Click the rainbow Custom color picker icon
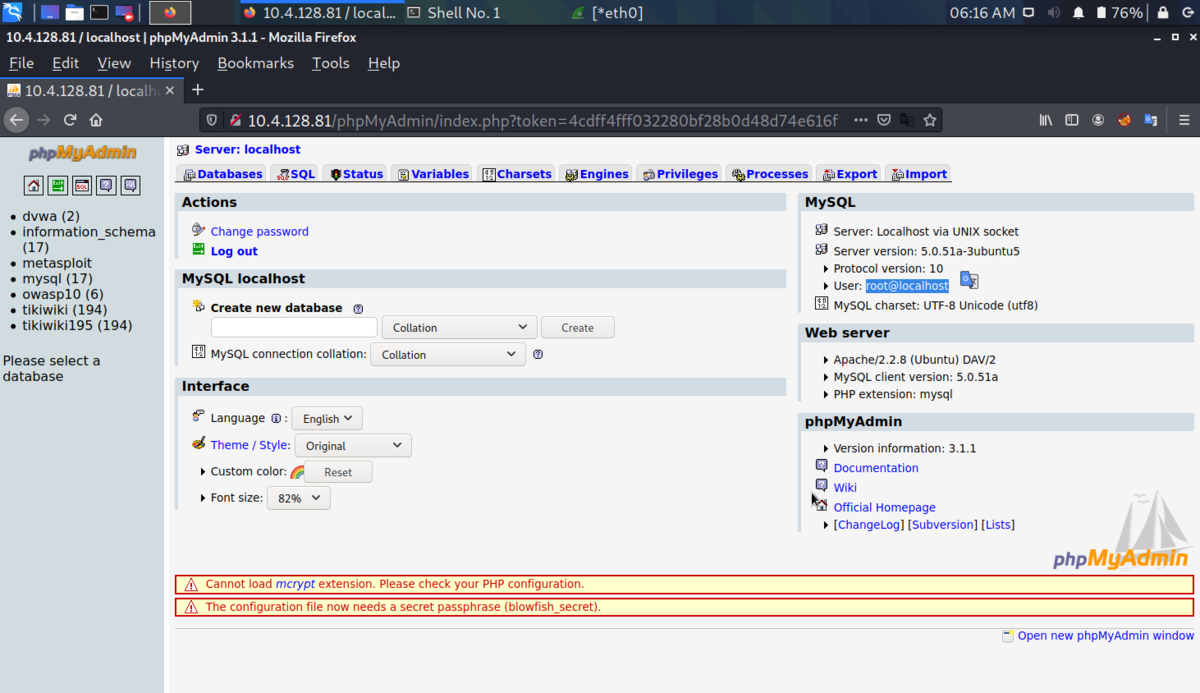1200x693 pixels. tap(297, 472)
